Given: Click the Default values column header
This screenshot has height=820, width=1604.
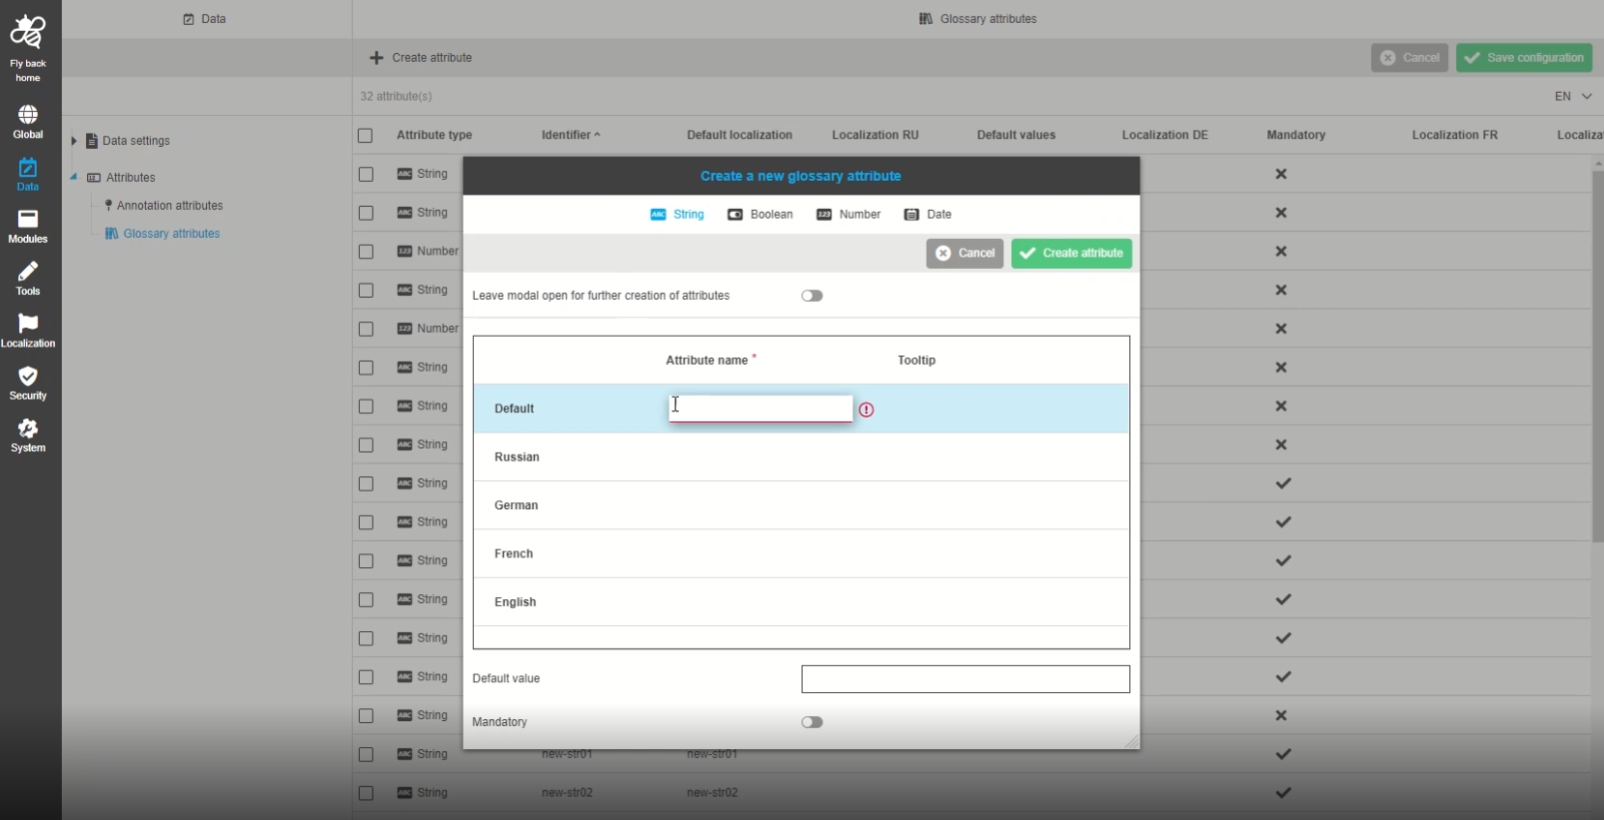Looking at the screenshot, I should [x=1016, y=135].
